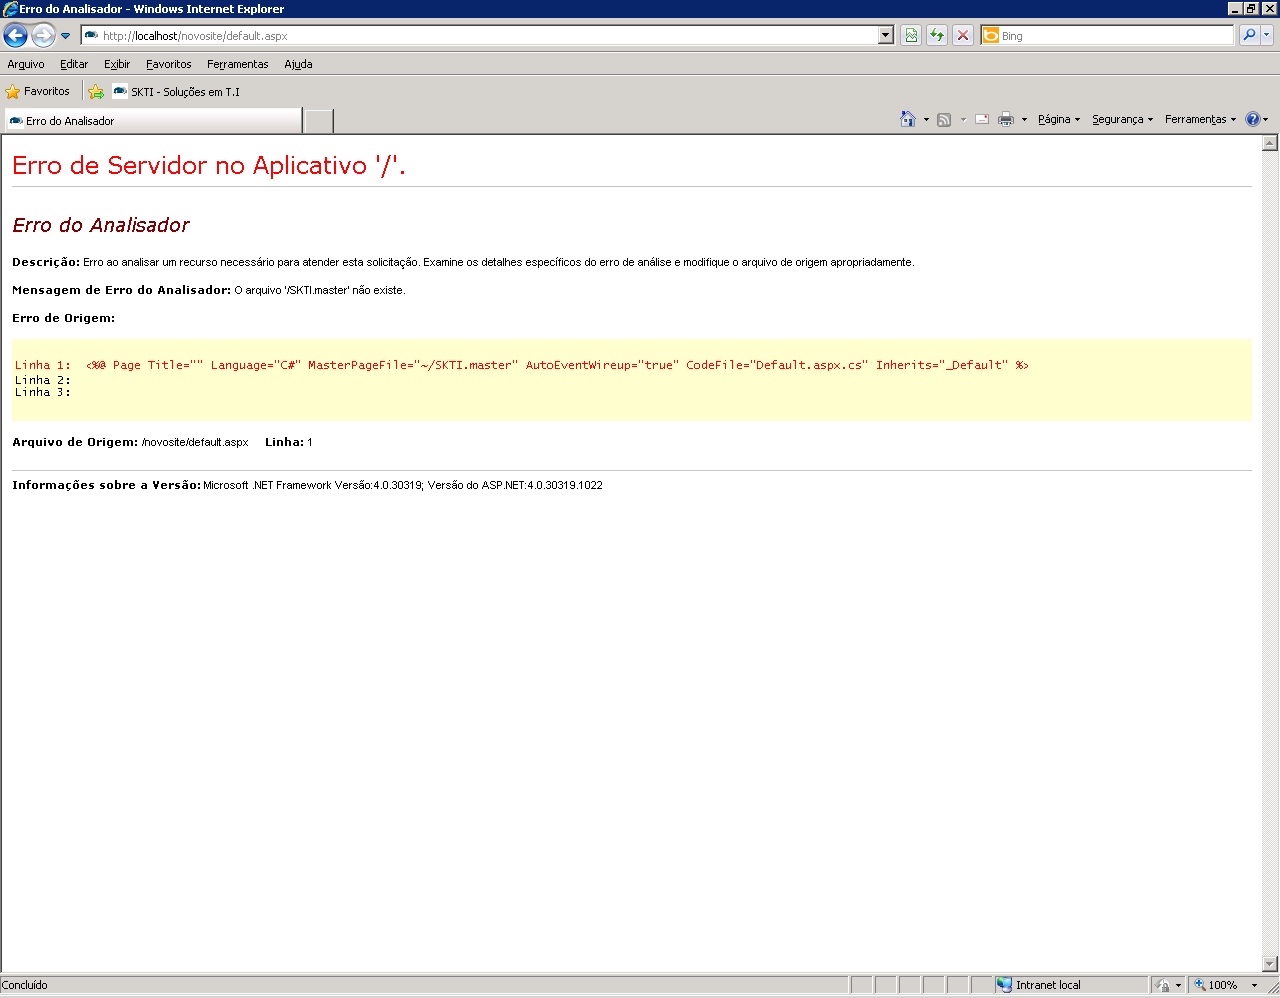
Task: Open the SKTI - Soluções em T.I favorite link
Action: click(176, 92)
